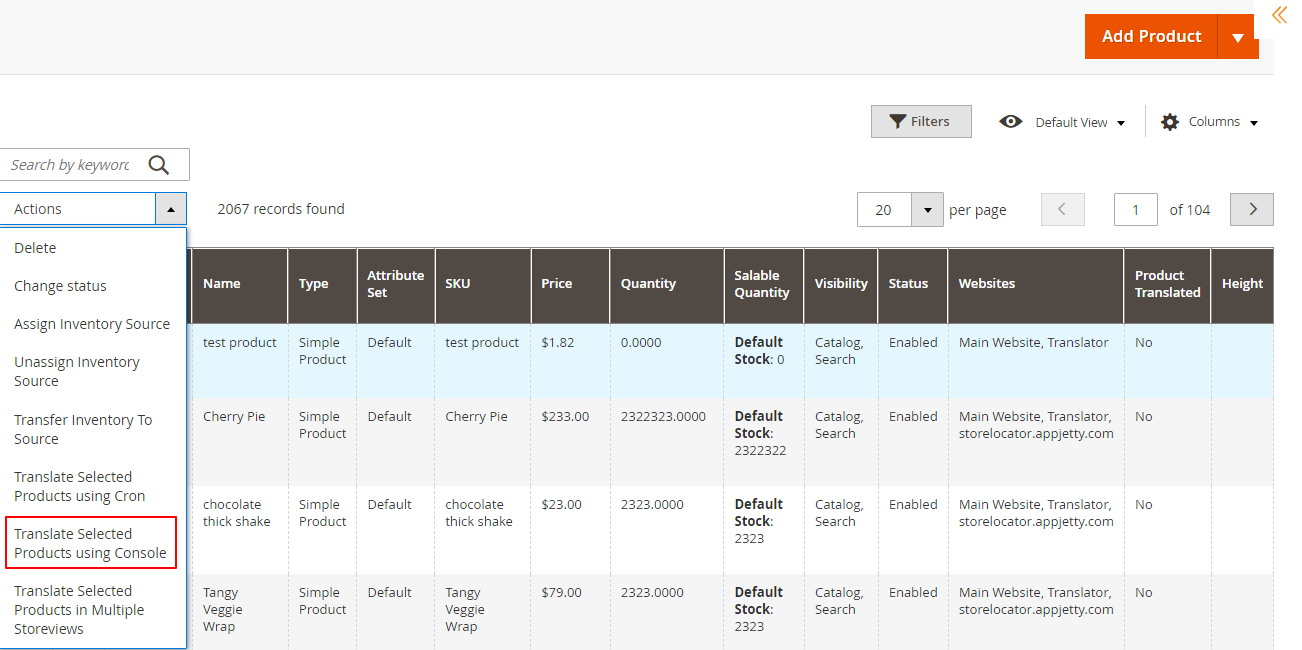Choose Change status action
The height and width of the screenshot is (650, 1302).
click(x=60, y=286)
